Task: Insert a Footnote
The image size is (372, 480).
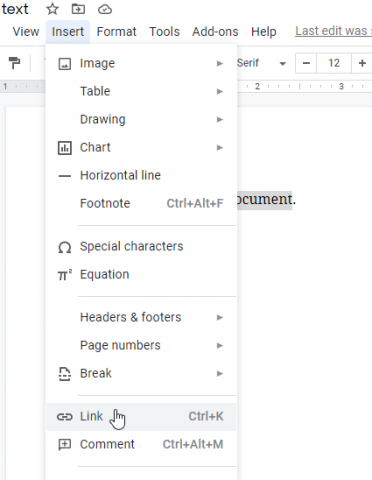Action: (x=141, y=203)
